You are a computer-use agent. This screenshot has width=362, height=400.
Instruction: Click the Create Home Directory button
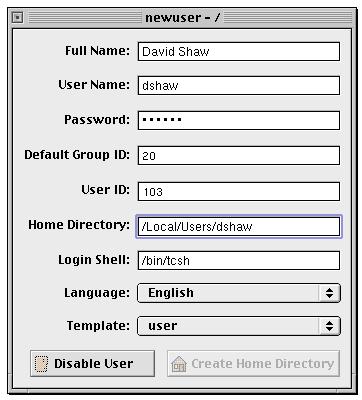[x=253, y=364]
